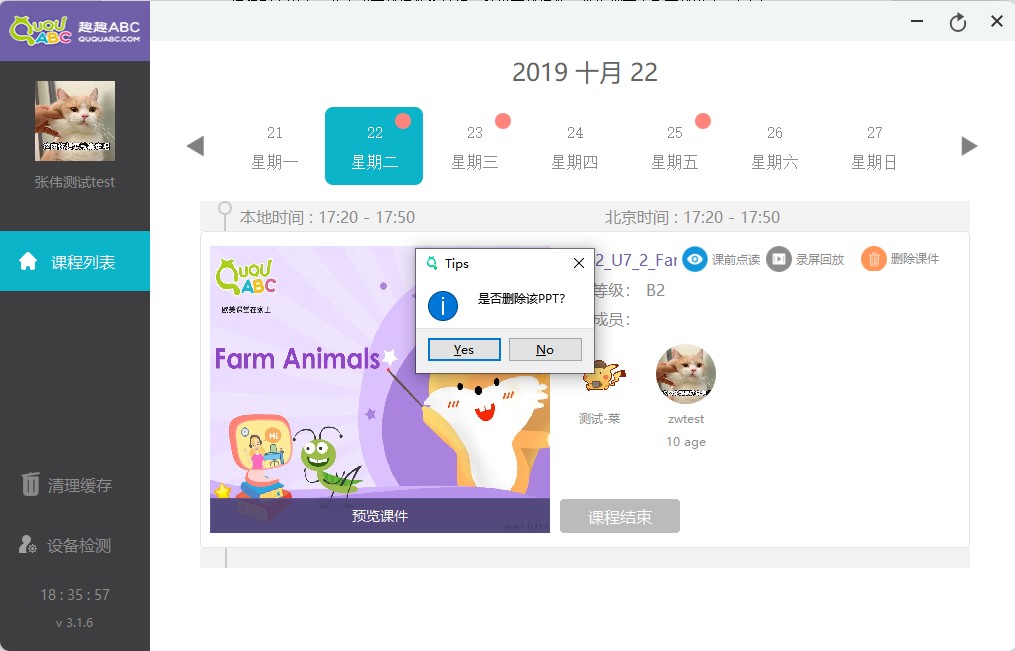The image size is (1015, 651).
Task: Confirm deletion with Yes button
Action: click(464, 349)
